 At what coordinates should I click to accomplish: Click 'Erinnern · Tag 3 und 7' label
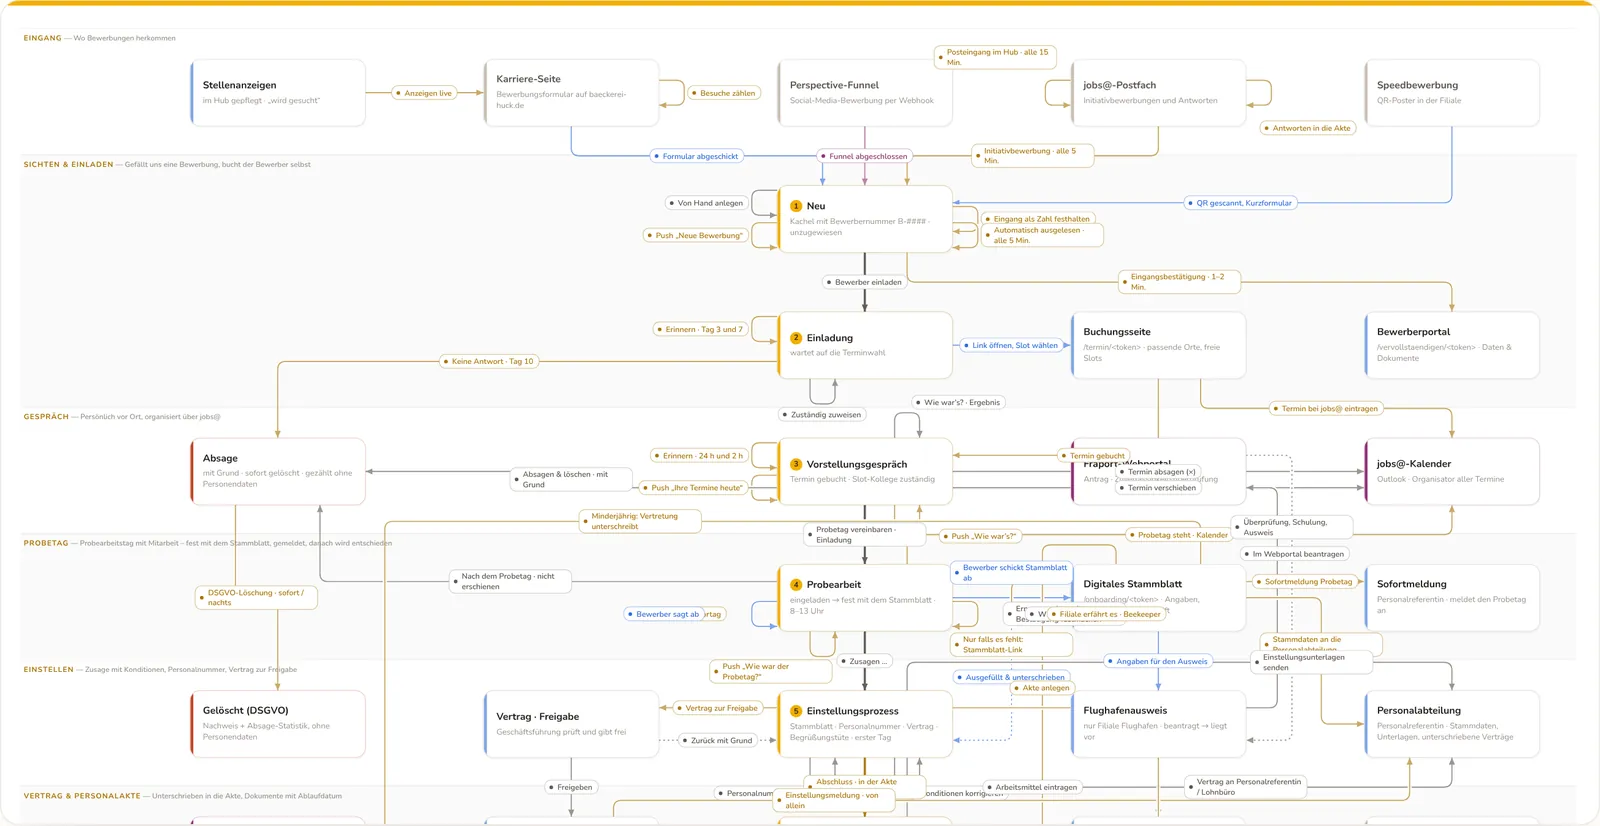pyautogui.click(x=700, y=329)
